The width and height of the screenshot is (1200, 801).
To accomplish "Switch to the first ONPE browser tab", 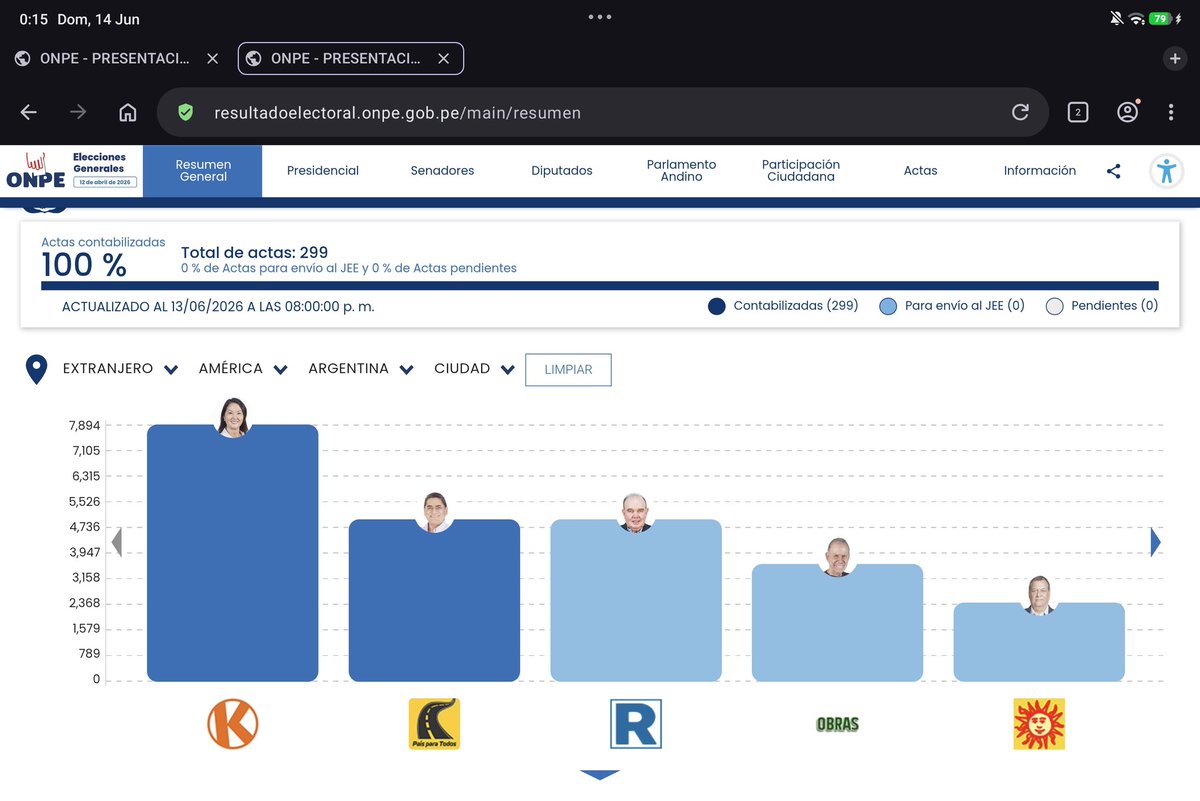I will 115,59.
